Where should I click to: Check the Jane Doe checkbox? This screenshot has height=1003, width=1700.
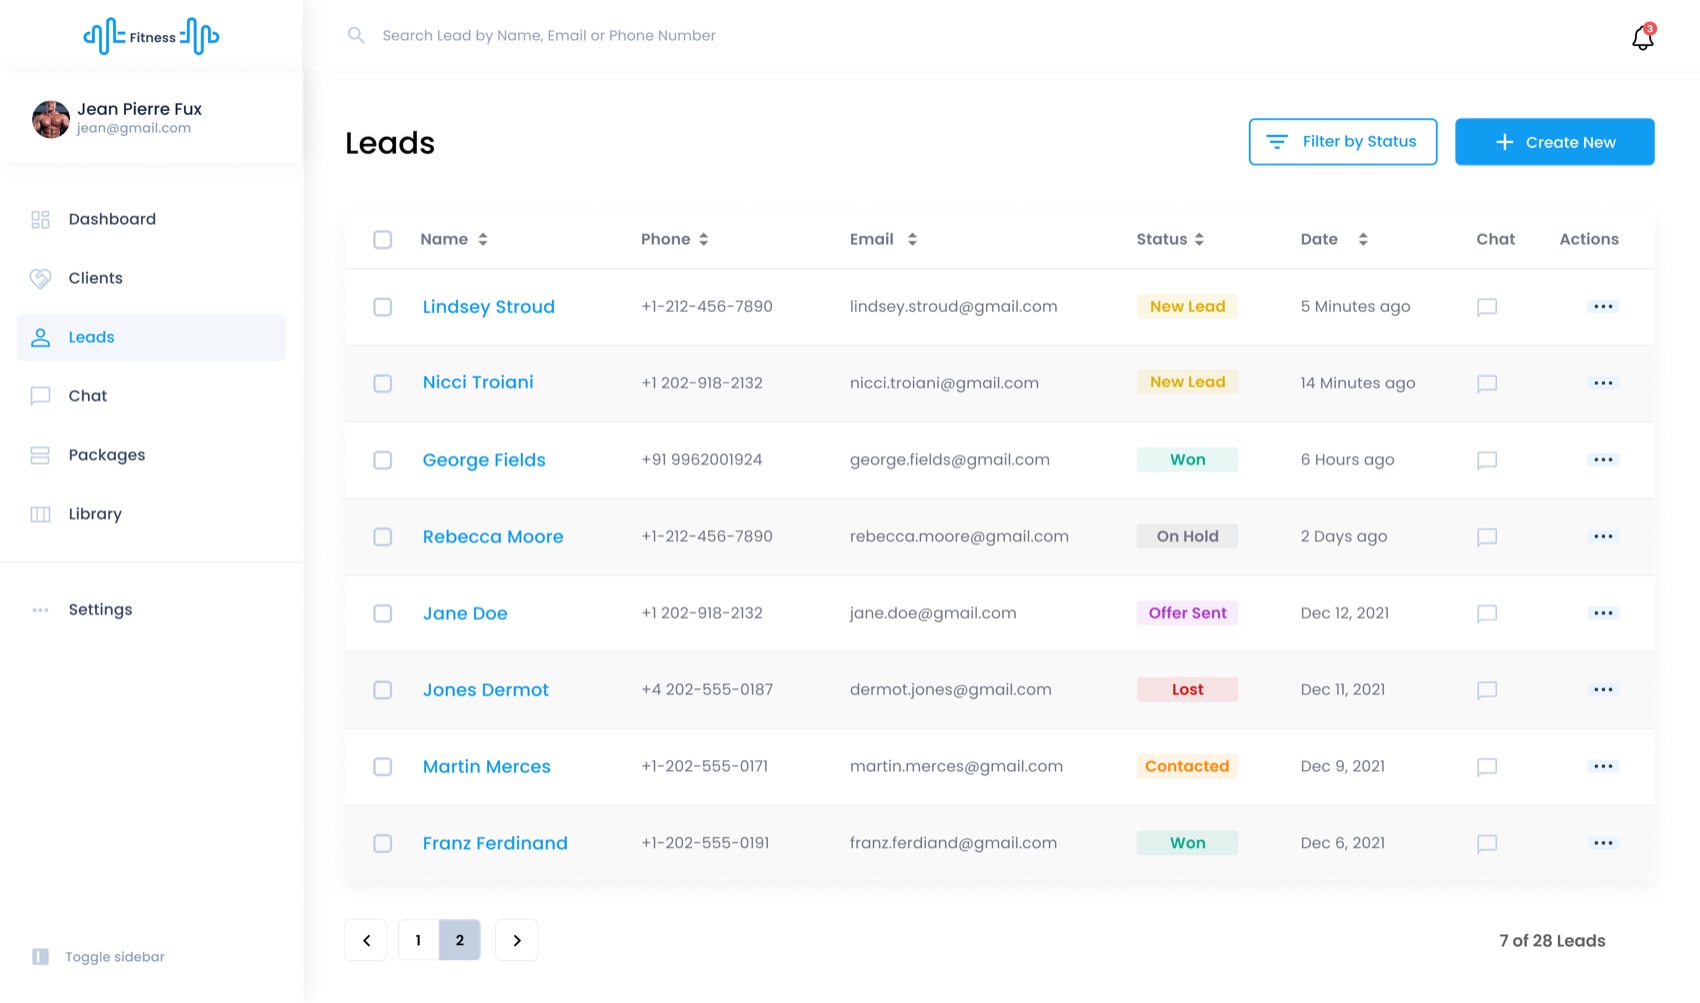point(383,613)
